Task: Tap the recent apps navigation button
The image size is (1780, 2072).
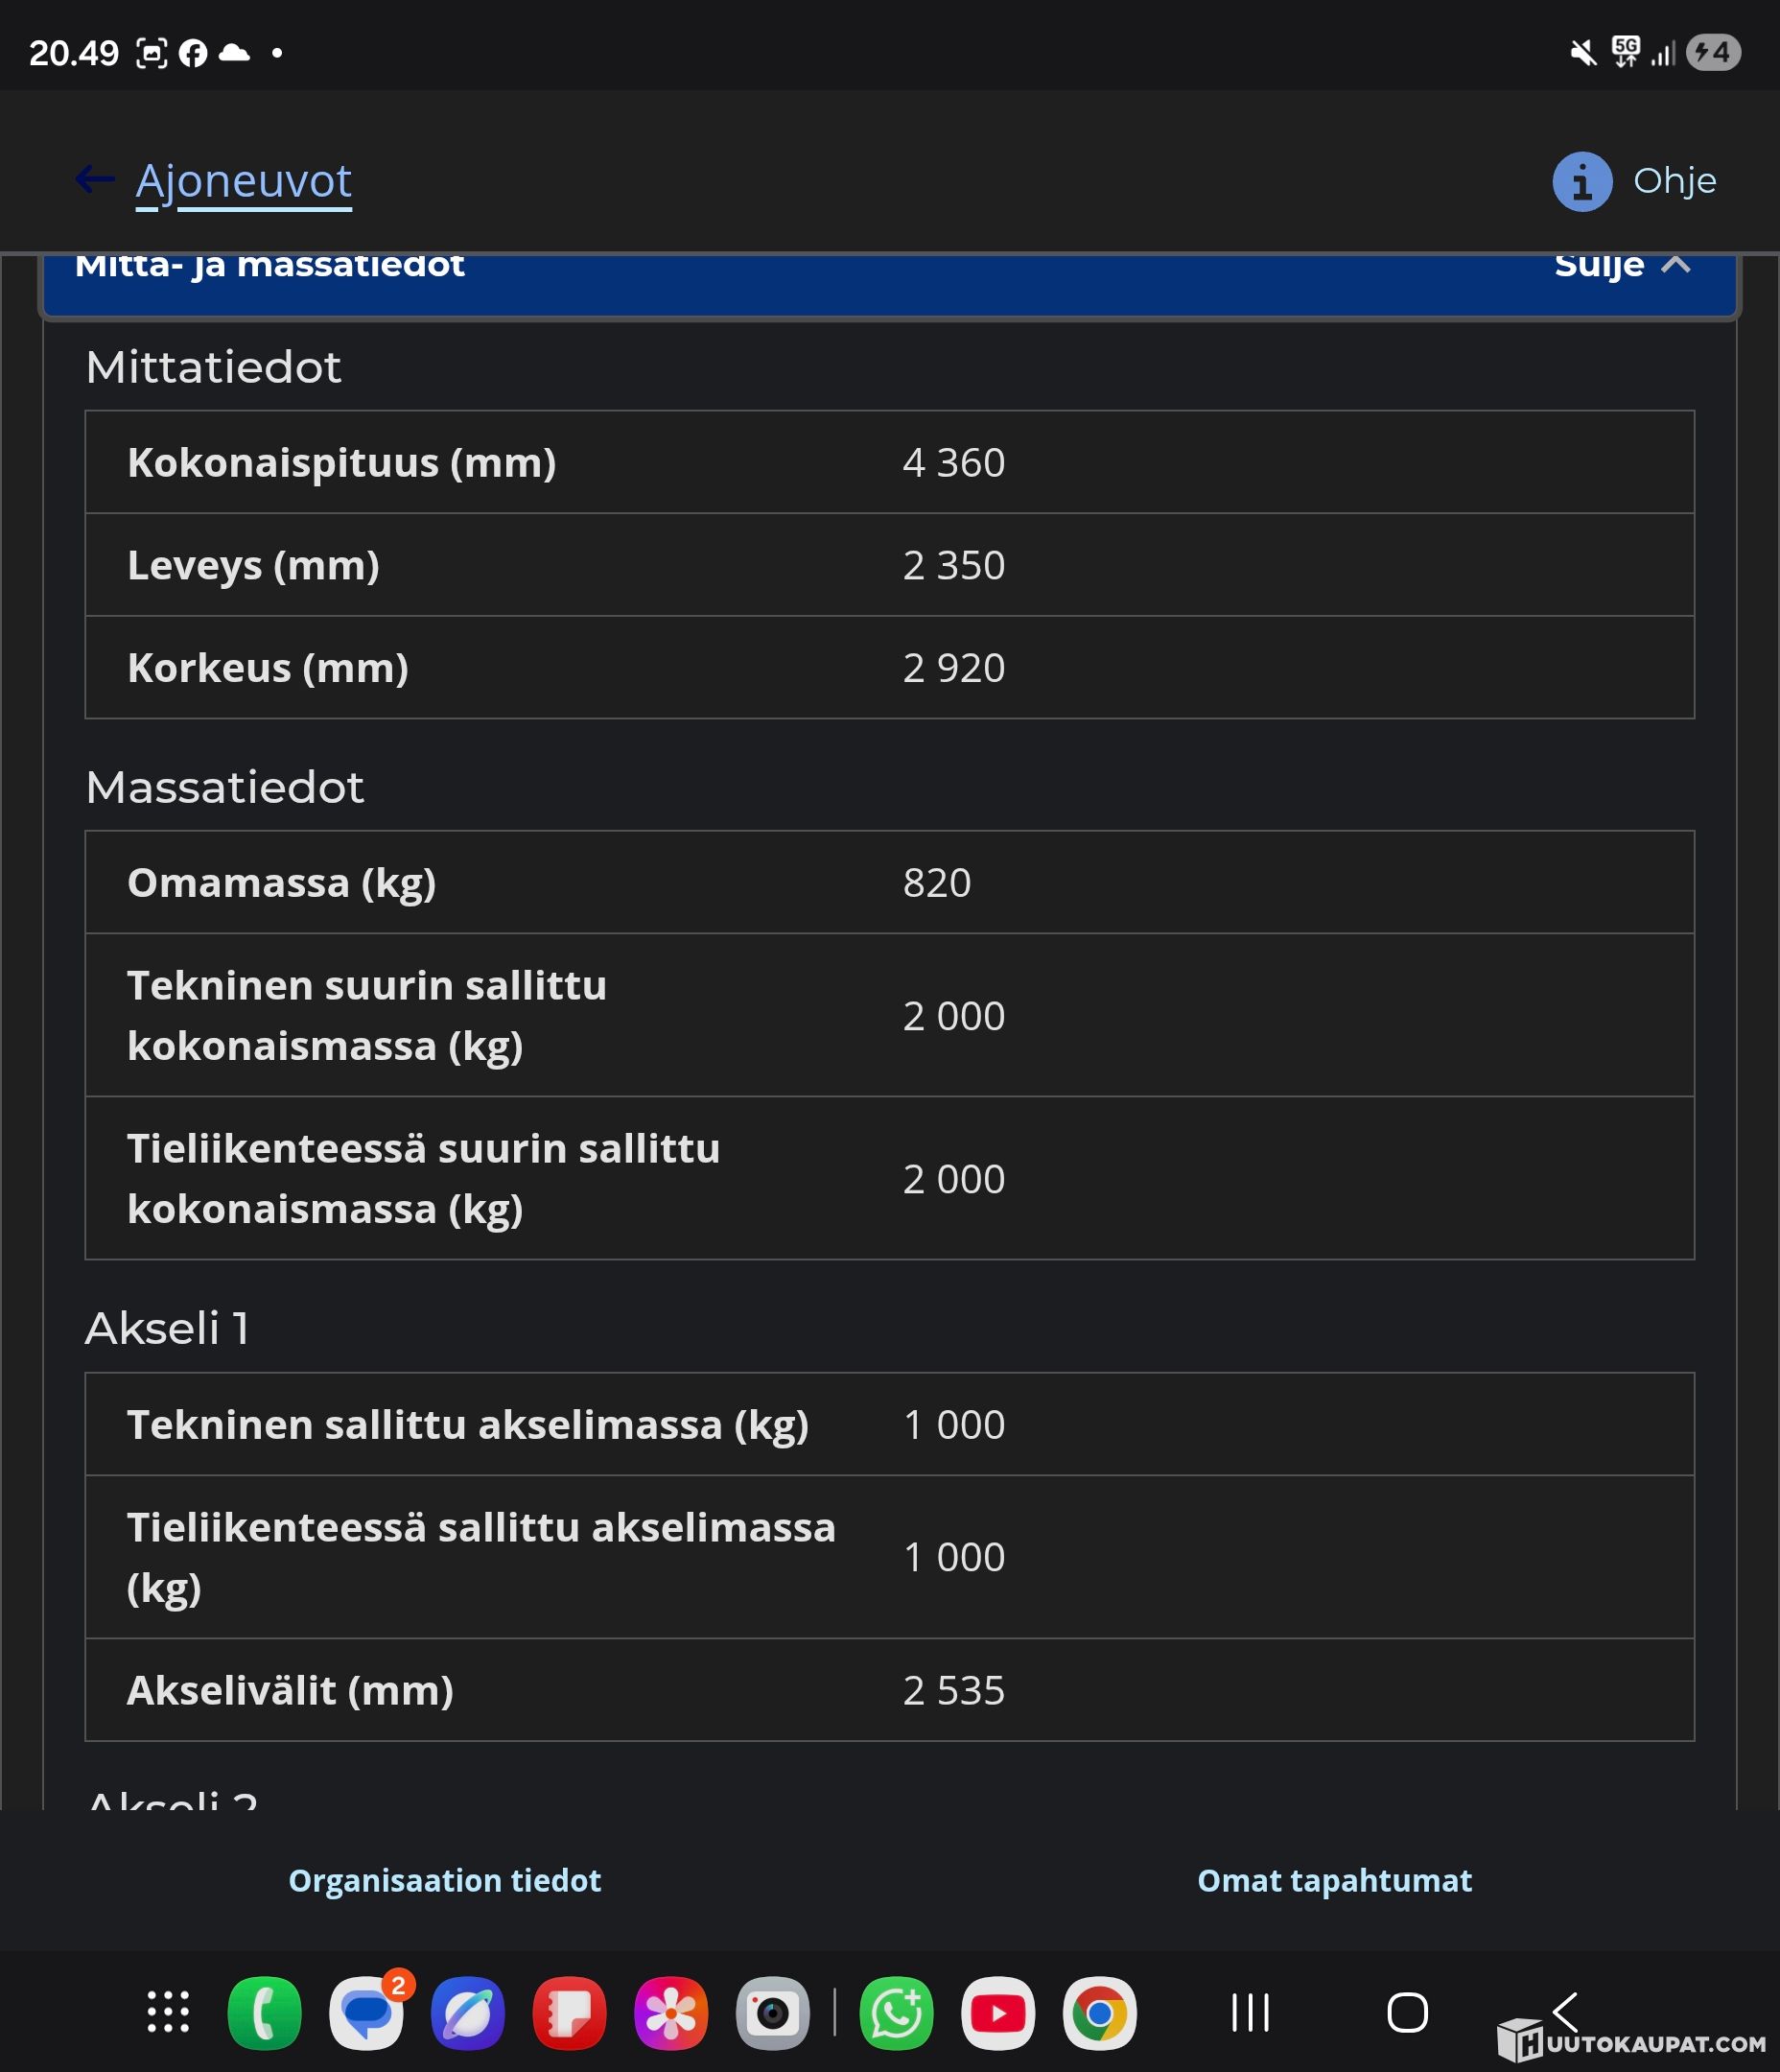Action: coord(1250,2012)
